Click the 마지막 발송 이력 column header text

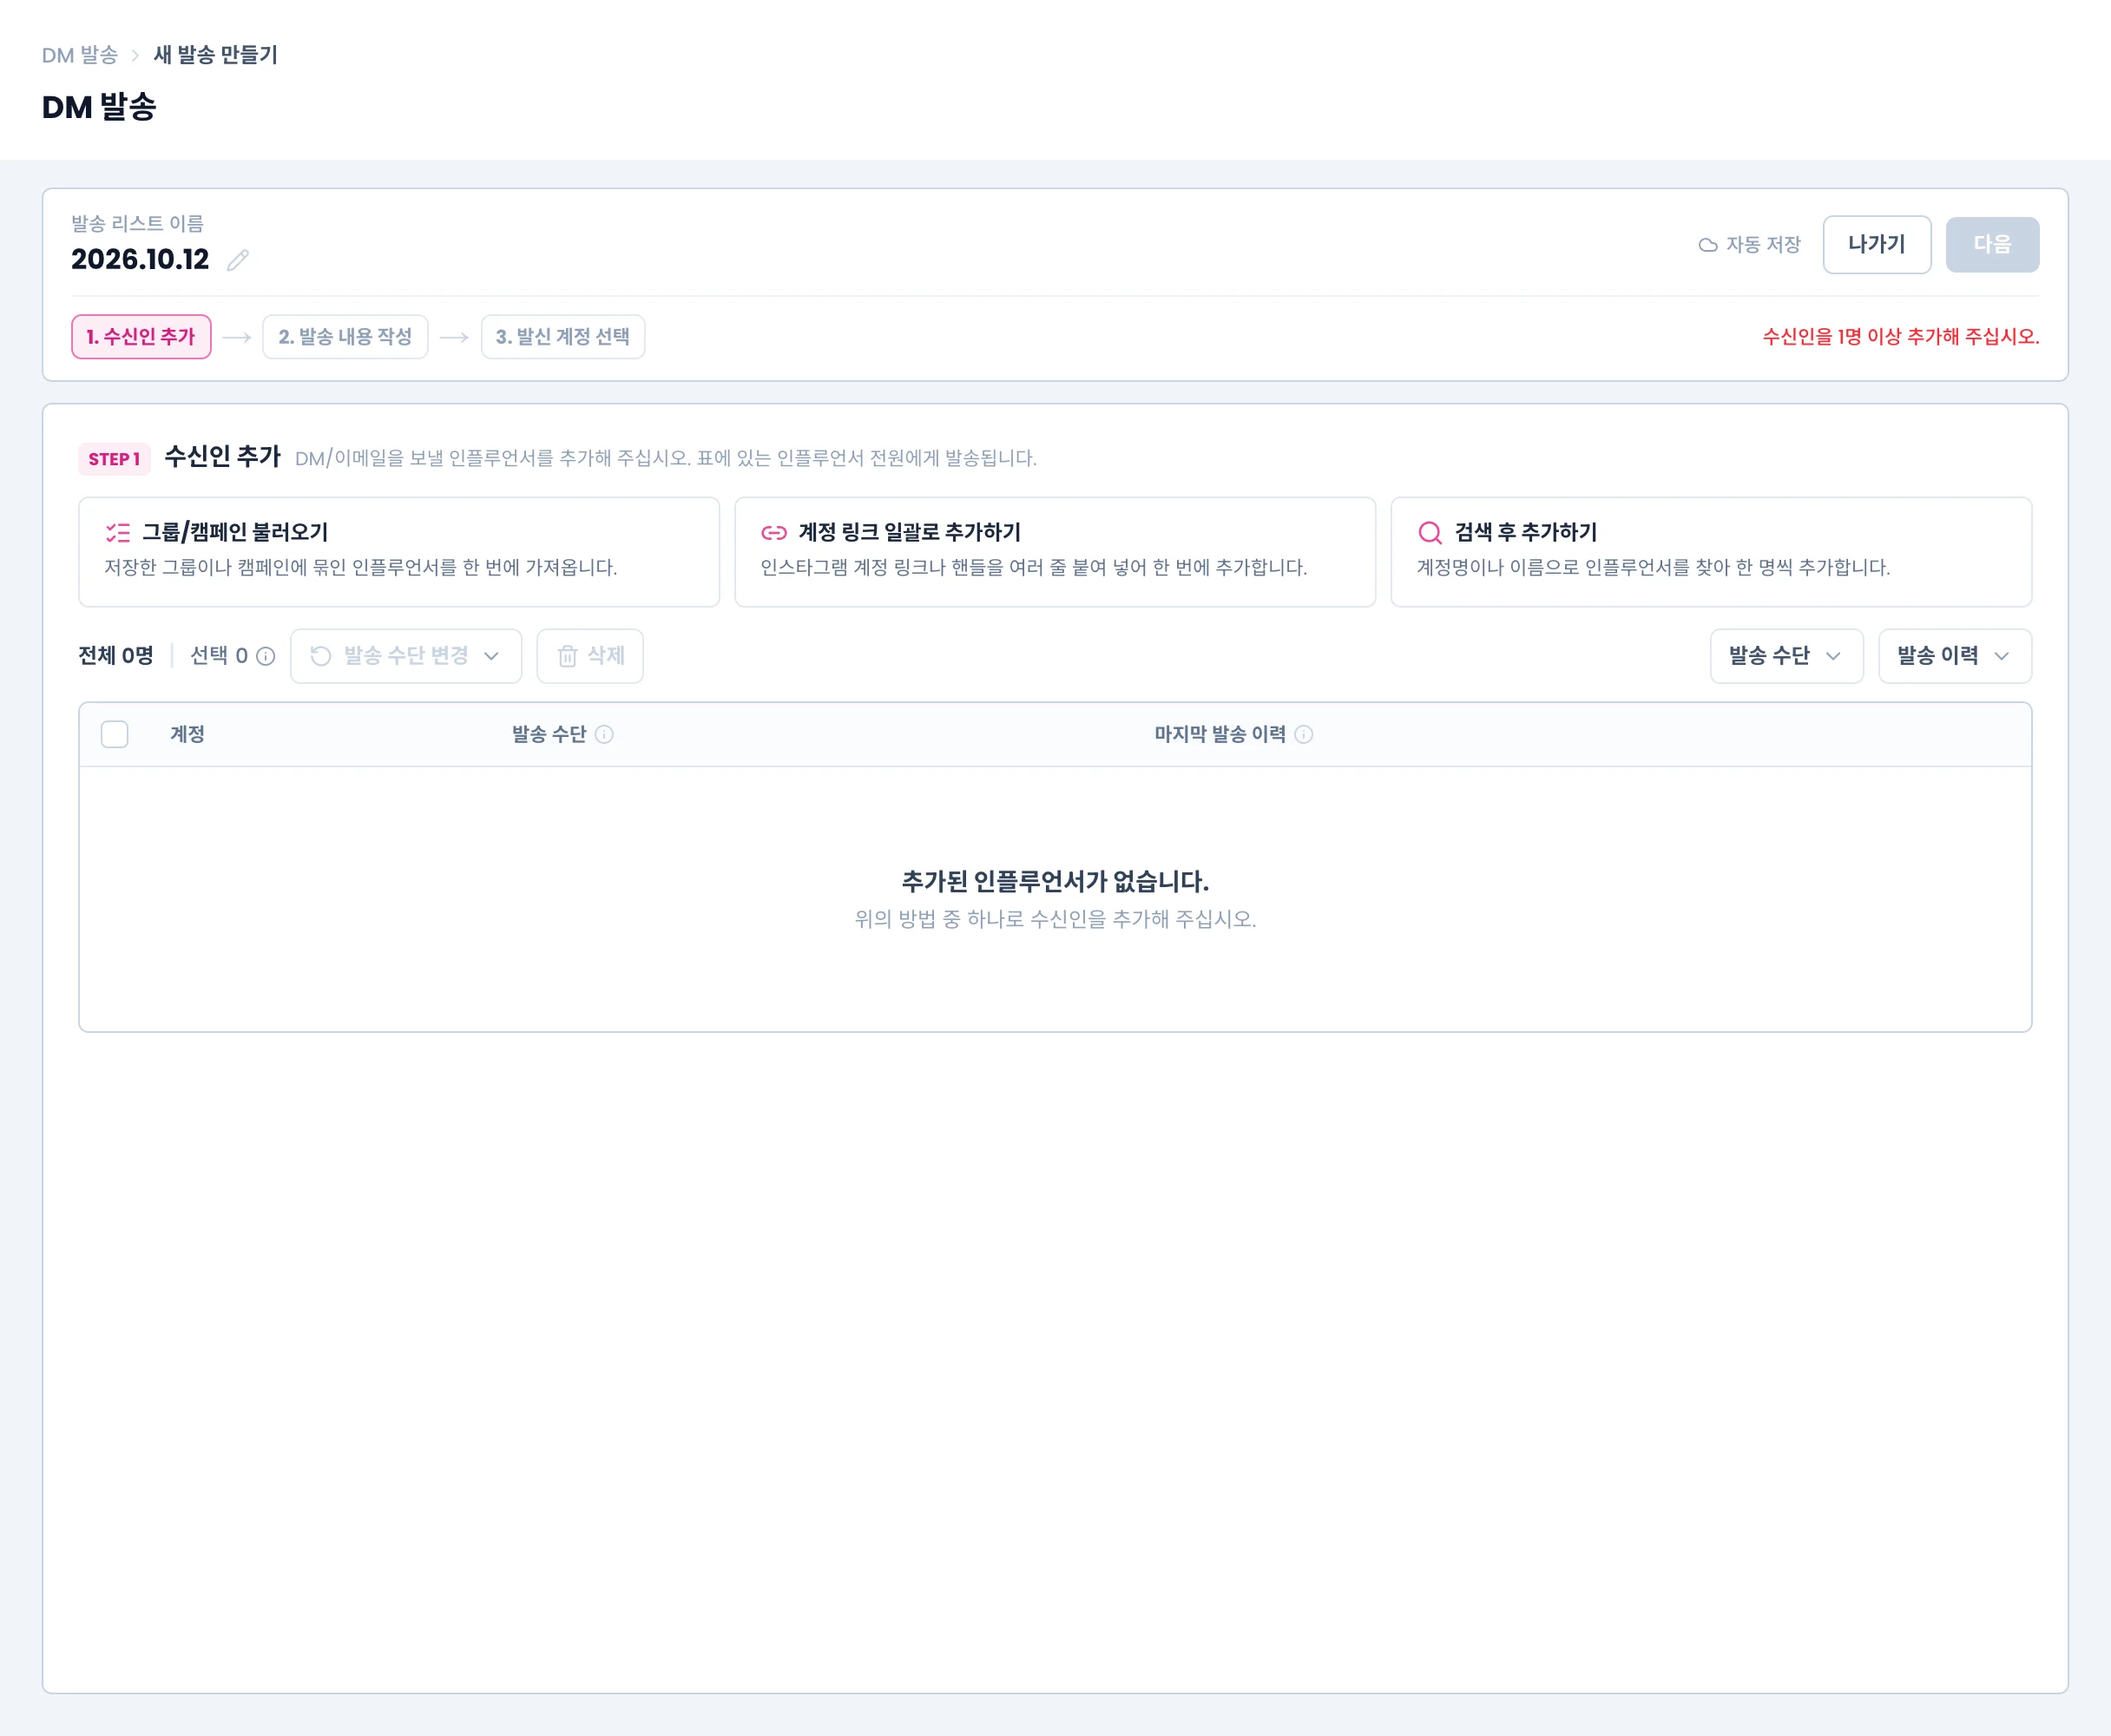coord(1220,734)
